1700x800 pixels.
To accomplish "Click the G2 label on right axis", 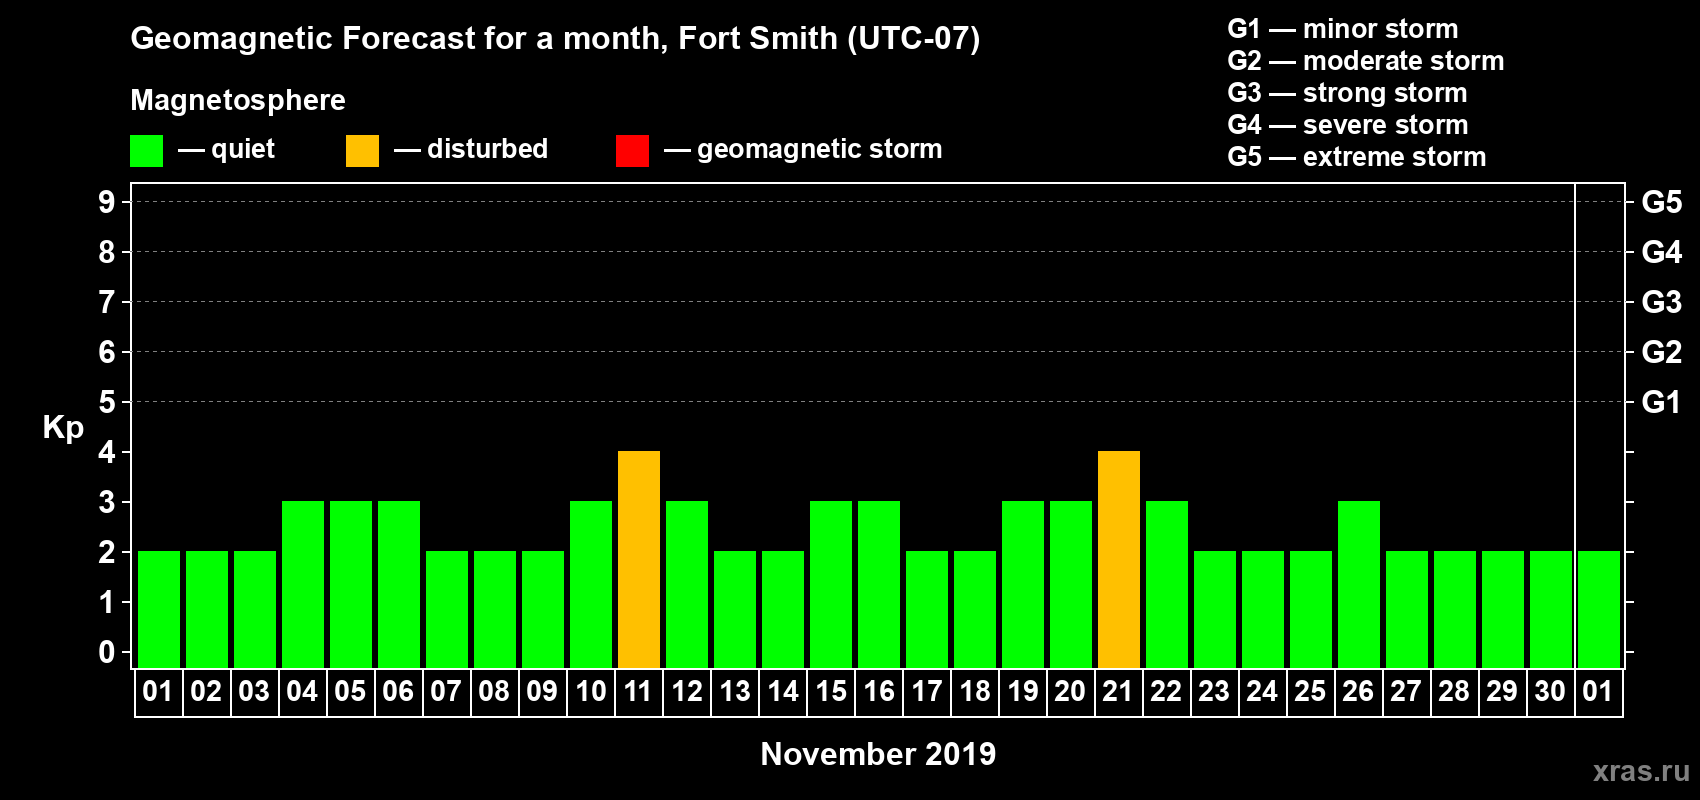I will pos(1661,352).
